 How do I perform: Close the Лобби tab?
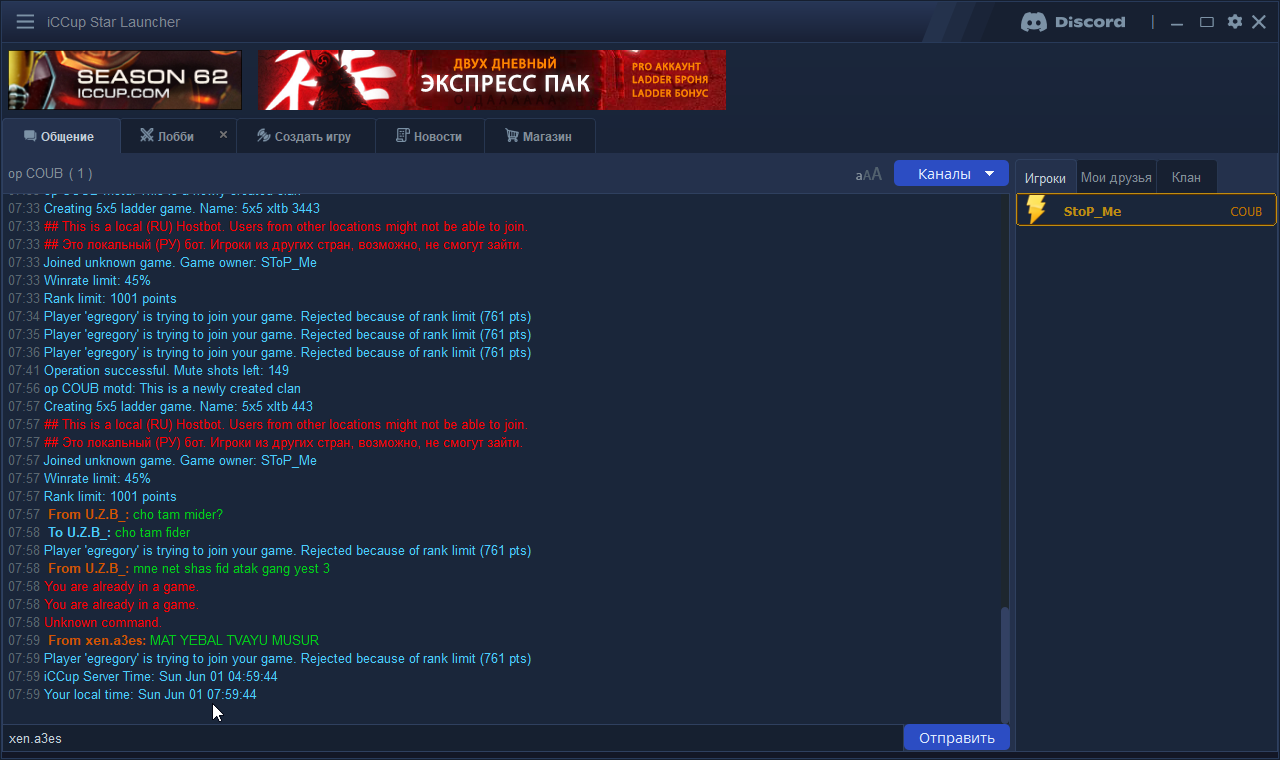click(x=223, y=134)
